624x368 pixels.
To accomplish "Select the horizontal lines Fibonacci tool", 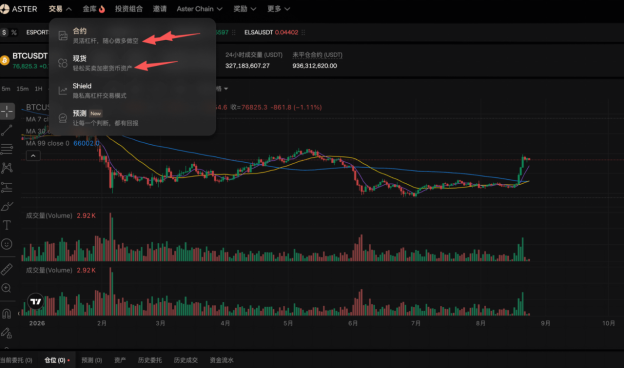I will (7, 149).
